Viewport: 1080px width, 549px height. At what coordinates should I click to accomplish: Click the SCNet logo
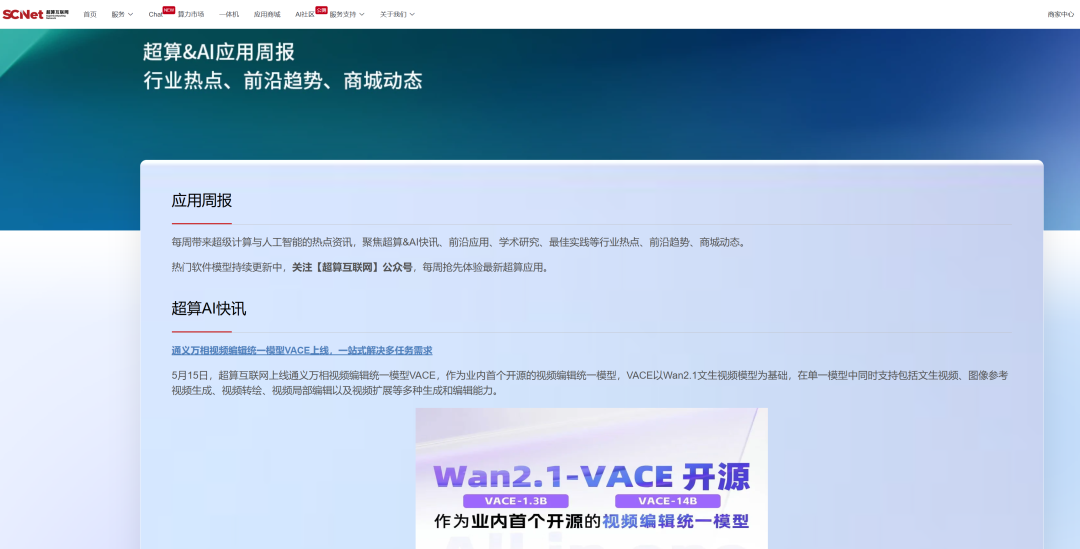35,14
